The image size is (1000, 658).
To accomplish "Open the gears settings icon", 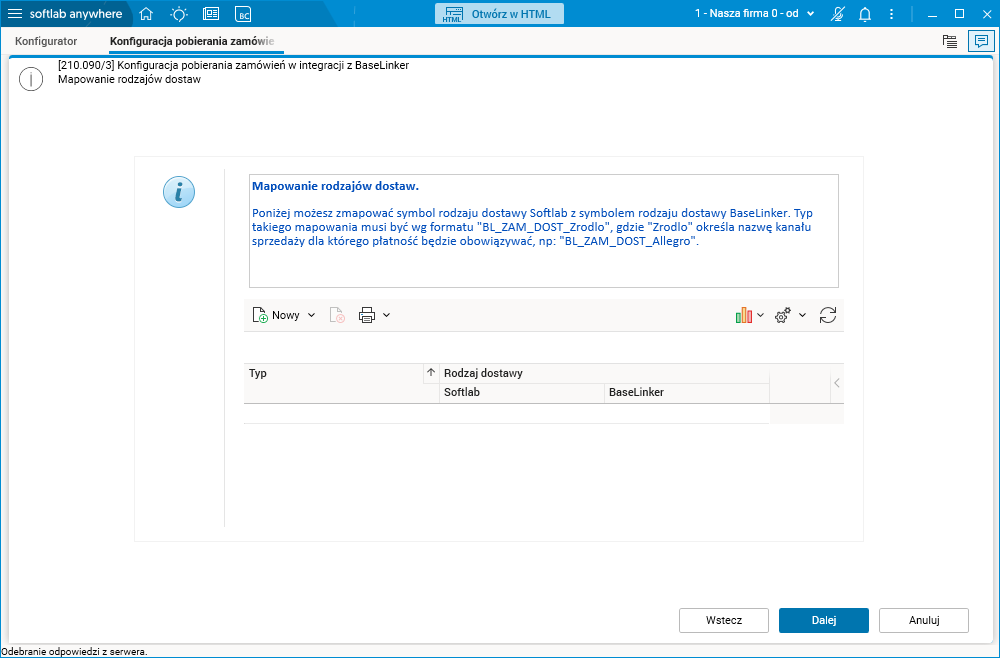I will click(x=783, y=315).
